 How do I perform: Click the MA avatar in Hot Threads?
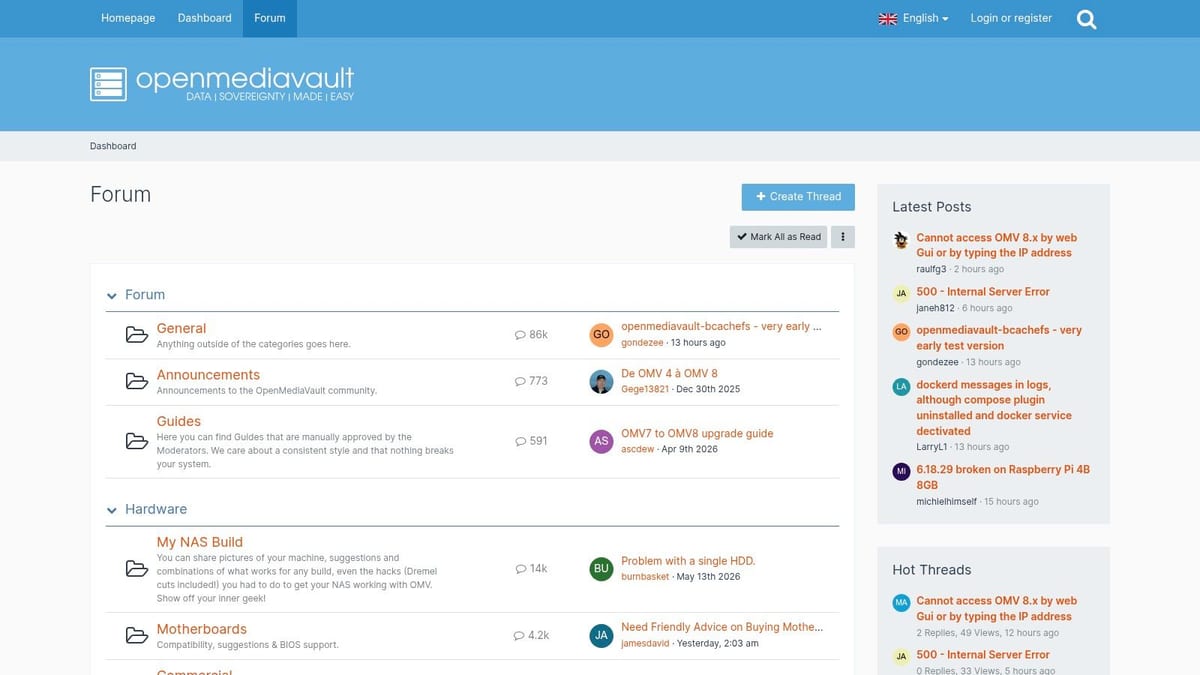901,602
